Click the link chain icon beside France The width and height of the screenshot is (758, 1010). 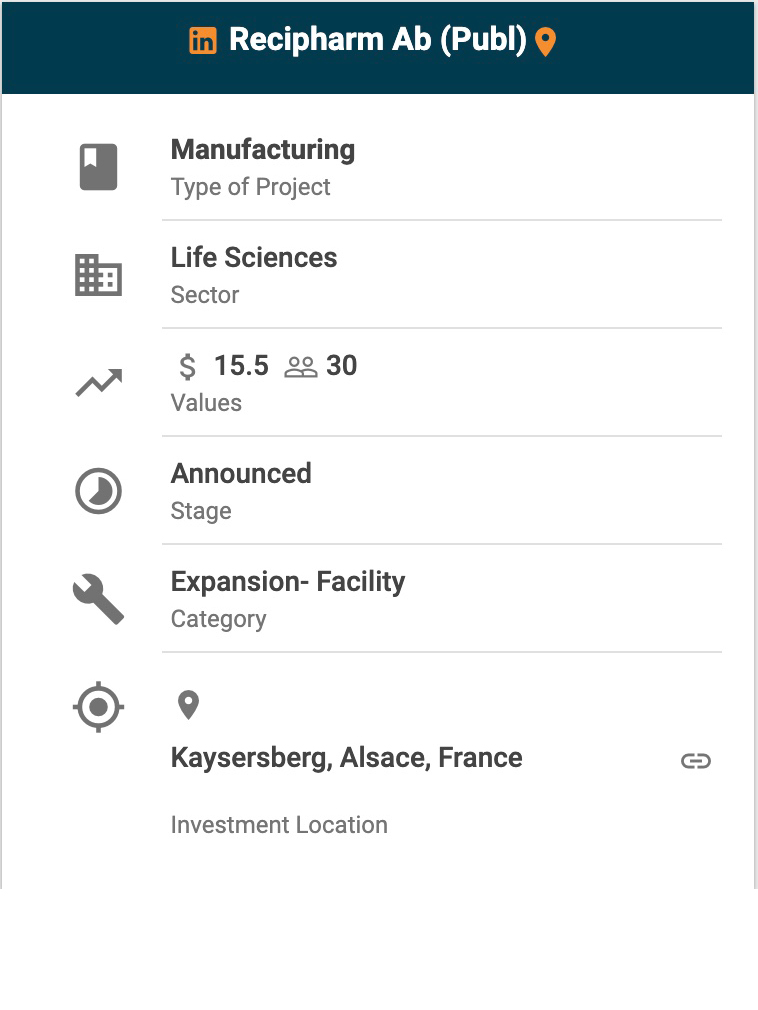[695, 761]
